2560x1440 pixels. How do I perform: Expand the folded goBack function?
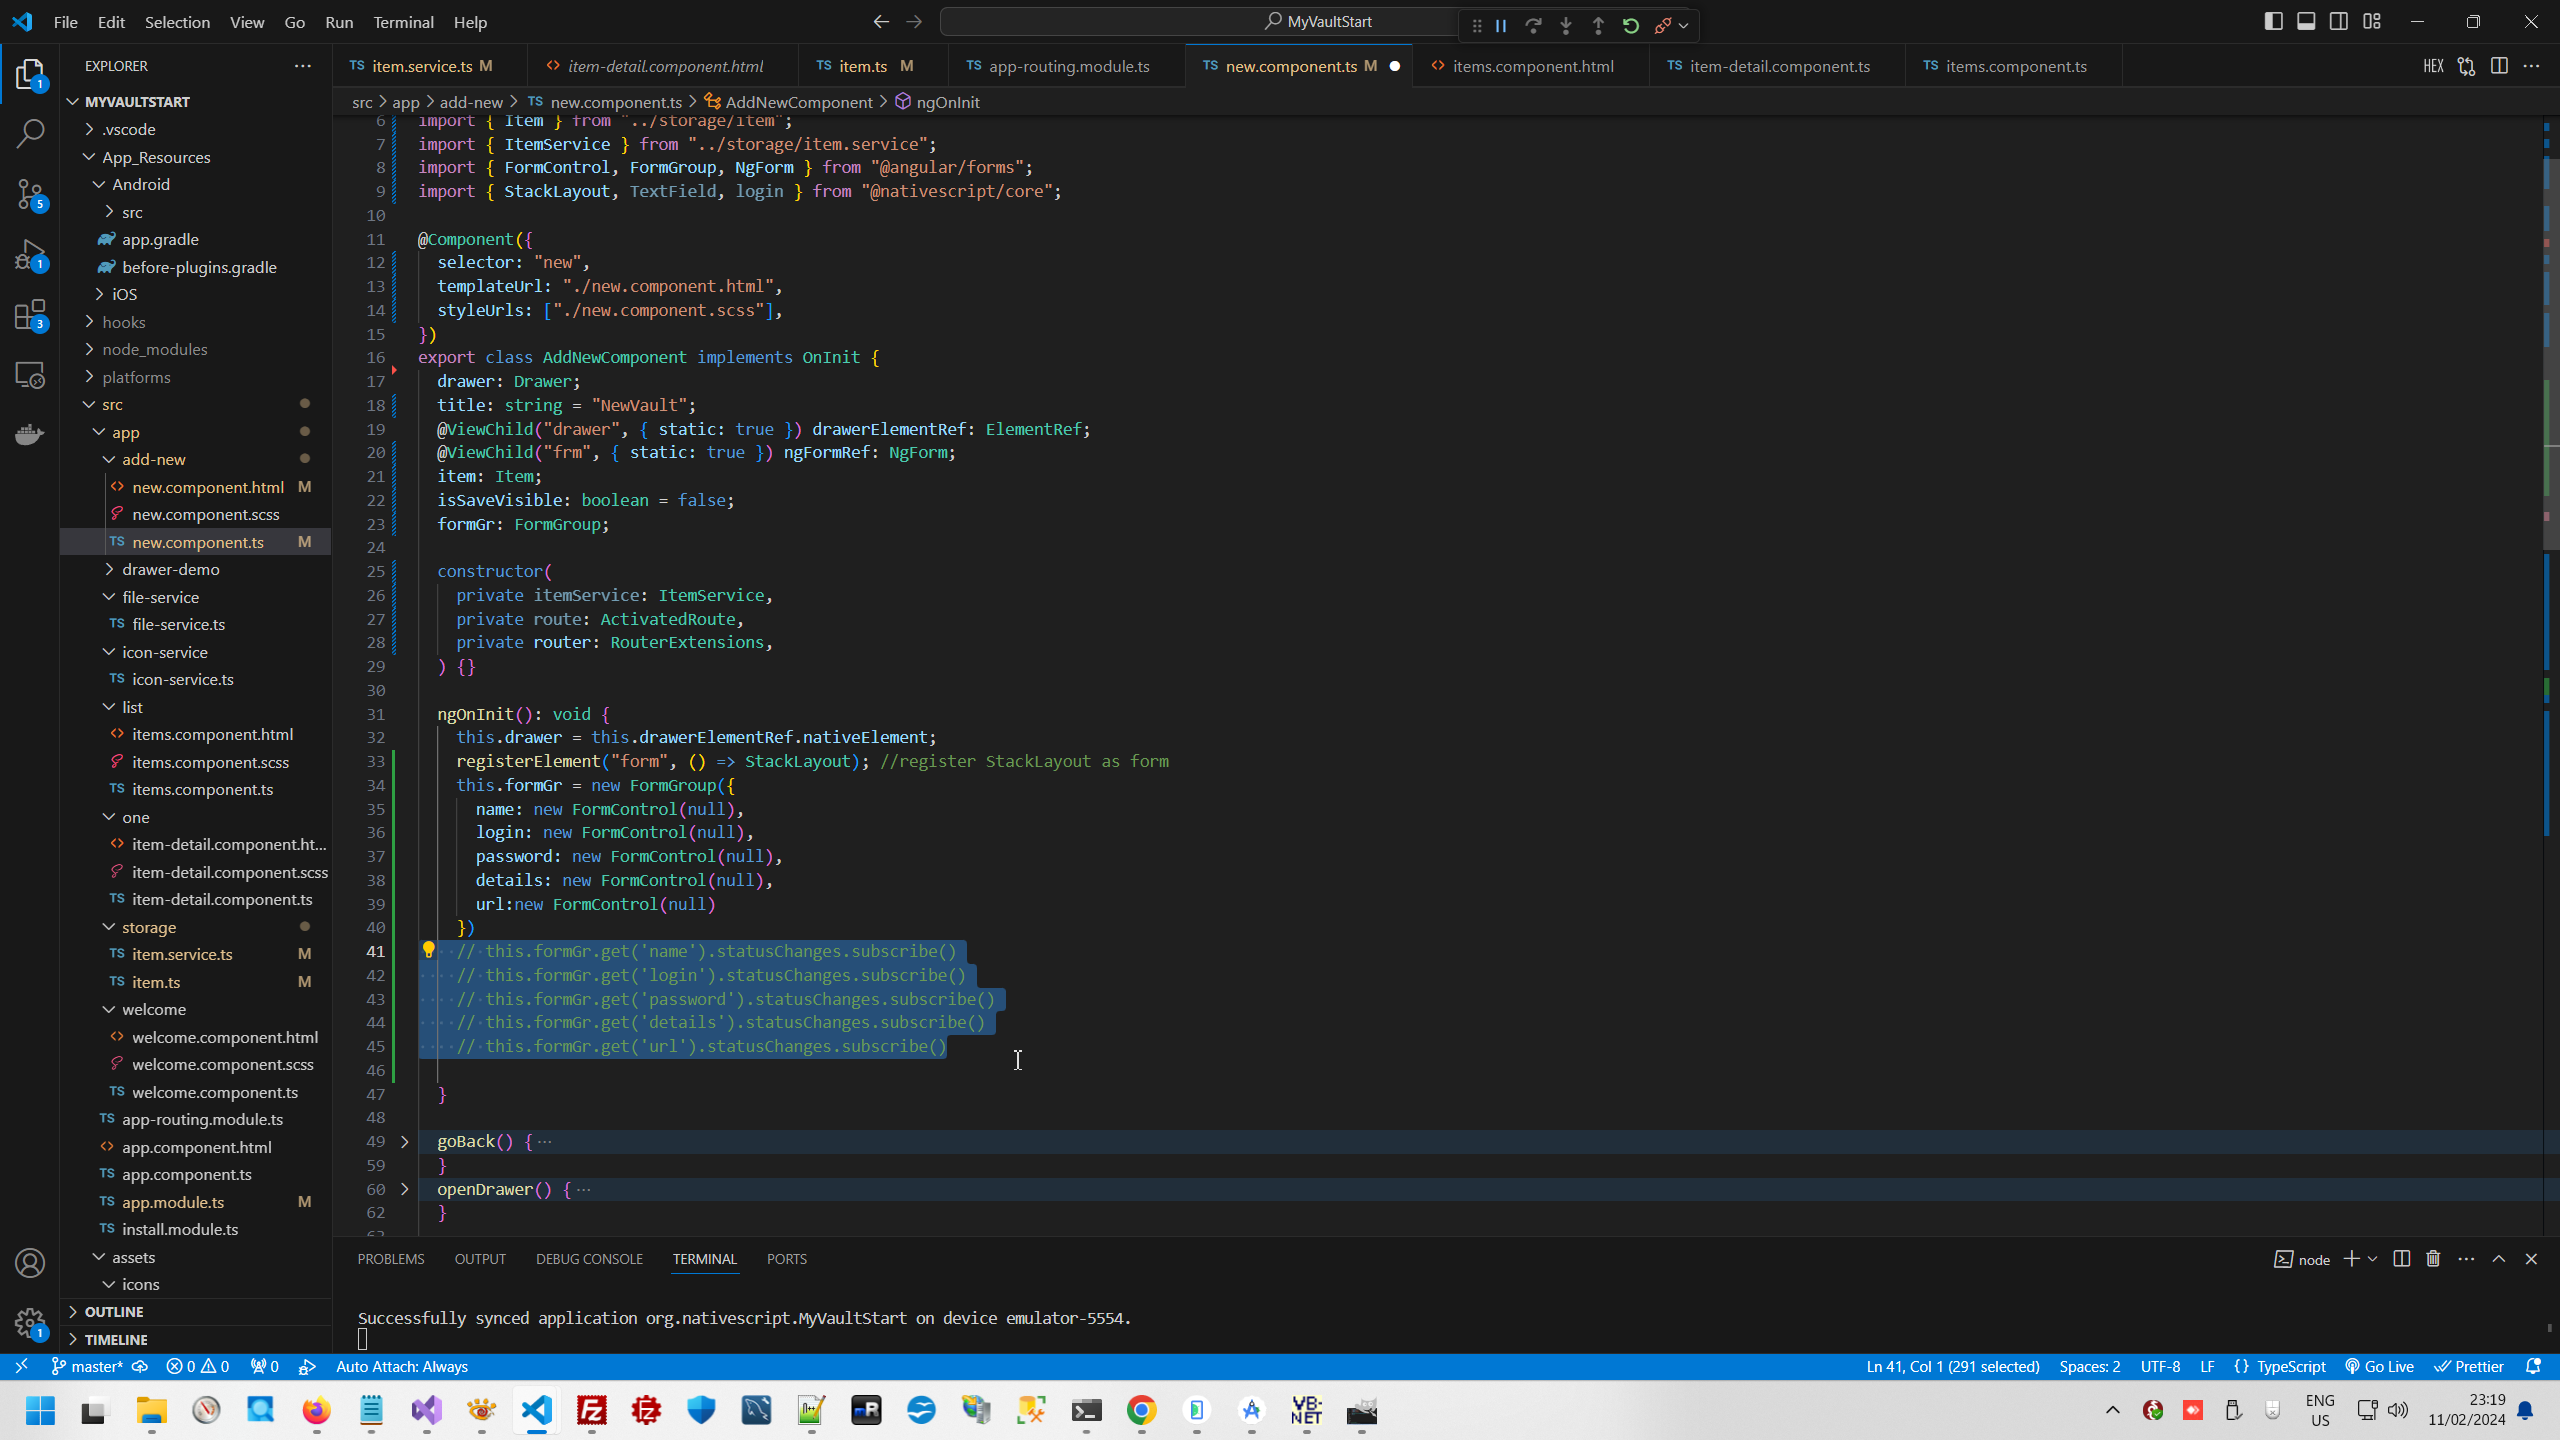[x=405, y=1141]
